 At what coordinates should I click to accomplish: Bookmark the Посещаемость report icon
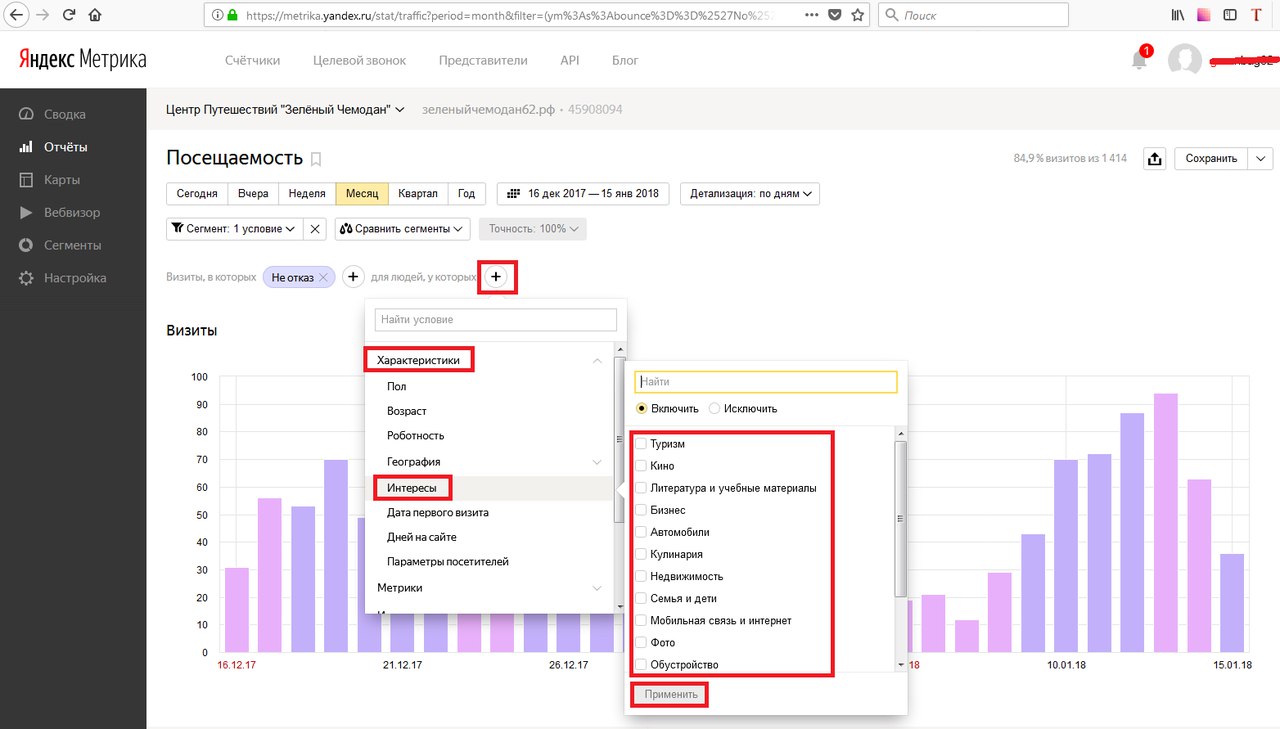[x=316, y=158]
